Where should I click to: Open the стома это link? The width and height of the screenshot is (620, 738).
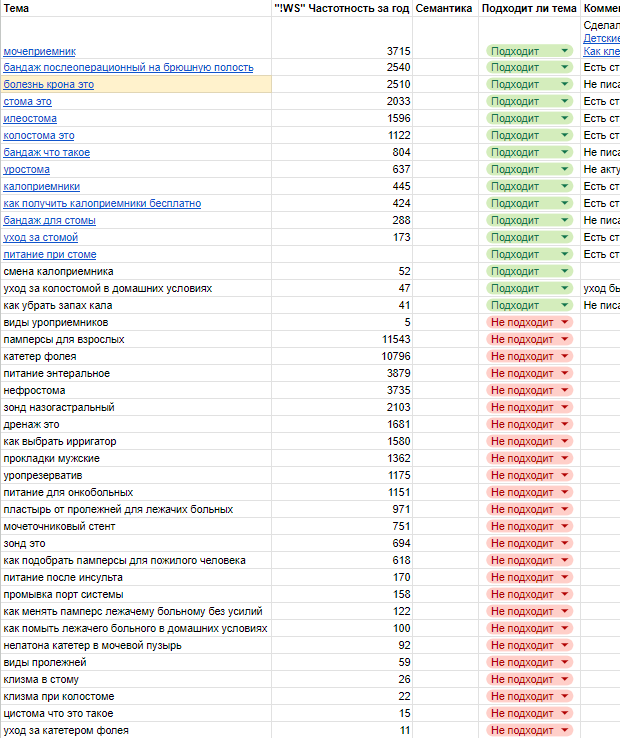pyautogui.click(x=27, y=101)
